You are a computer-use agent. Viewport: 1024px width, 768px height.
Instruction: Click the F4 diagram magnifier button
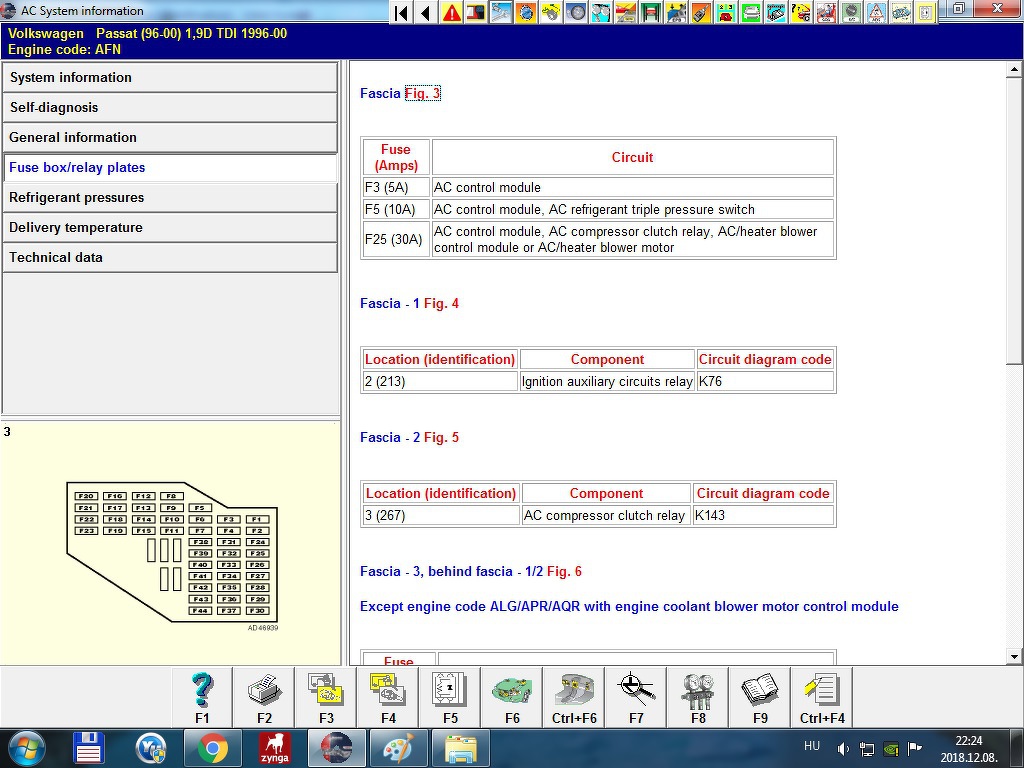click(x=388, y=697)
